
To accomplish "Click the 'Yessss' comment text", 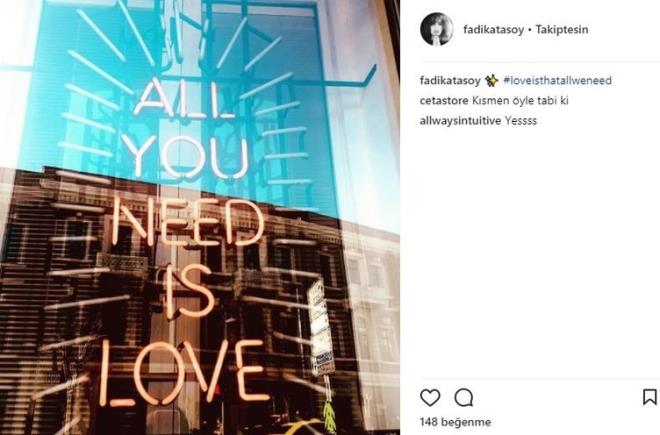I will (521, 121).
